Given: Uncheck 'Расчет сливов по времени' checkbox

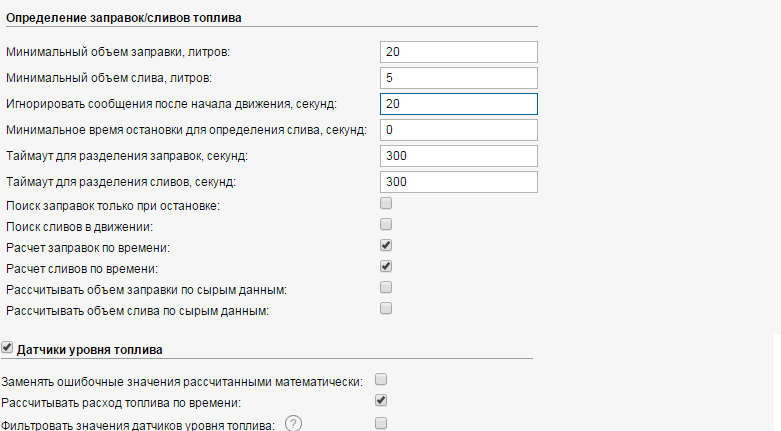Looking at the screenshot, I should (386, 267).
